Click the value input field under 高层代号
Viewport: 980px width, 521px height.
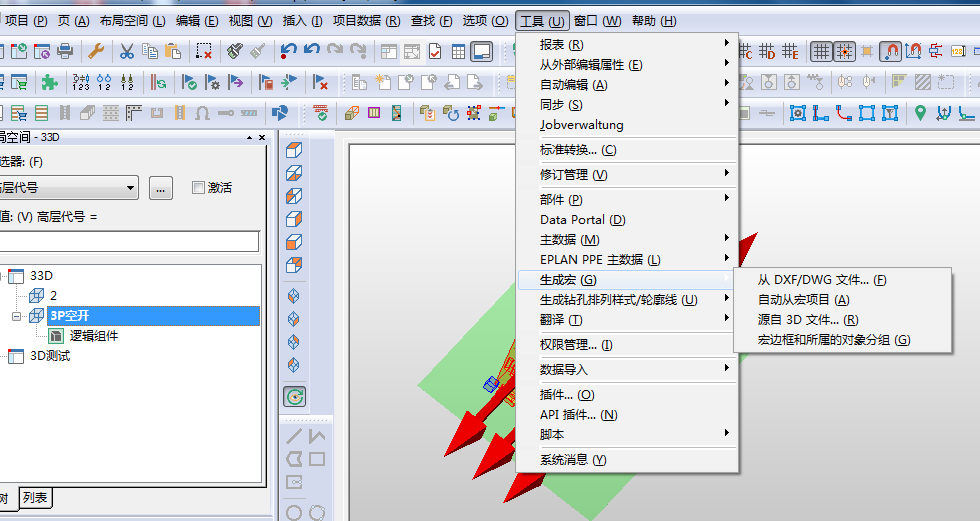128,241
